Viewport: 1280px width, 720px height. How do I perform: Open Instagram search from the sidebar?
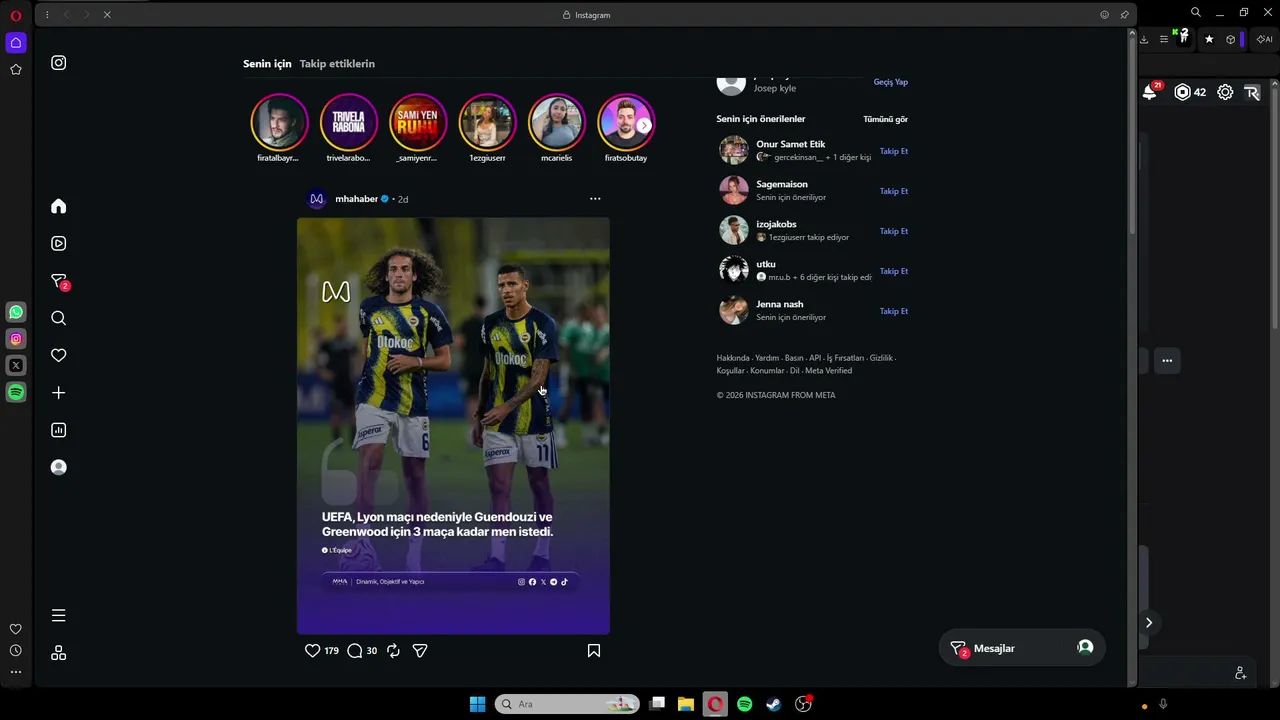pos(59,318)
